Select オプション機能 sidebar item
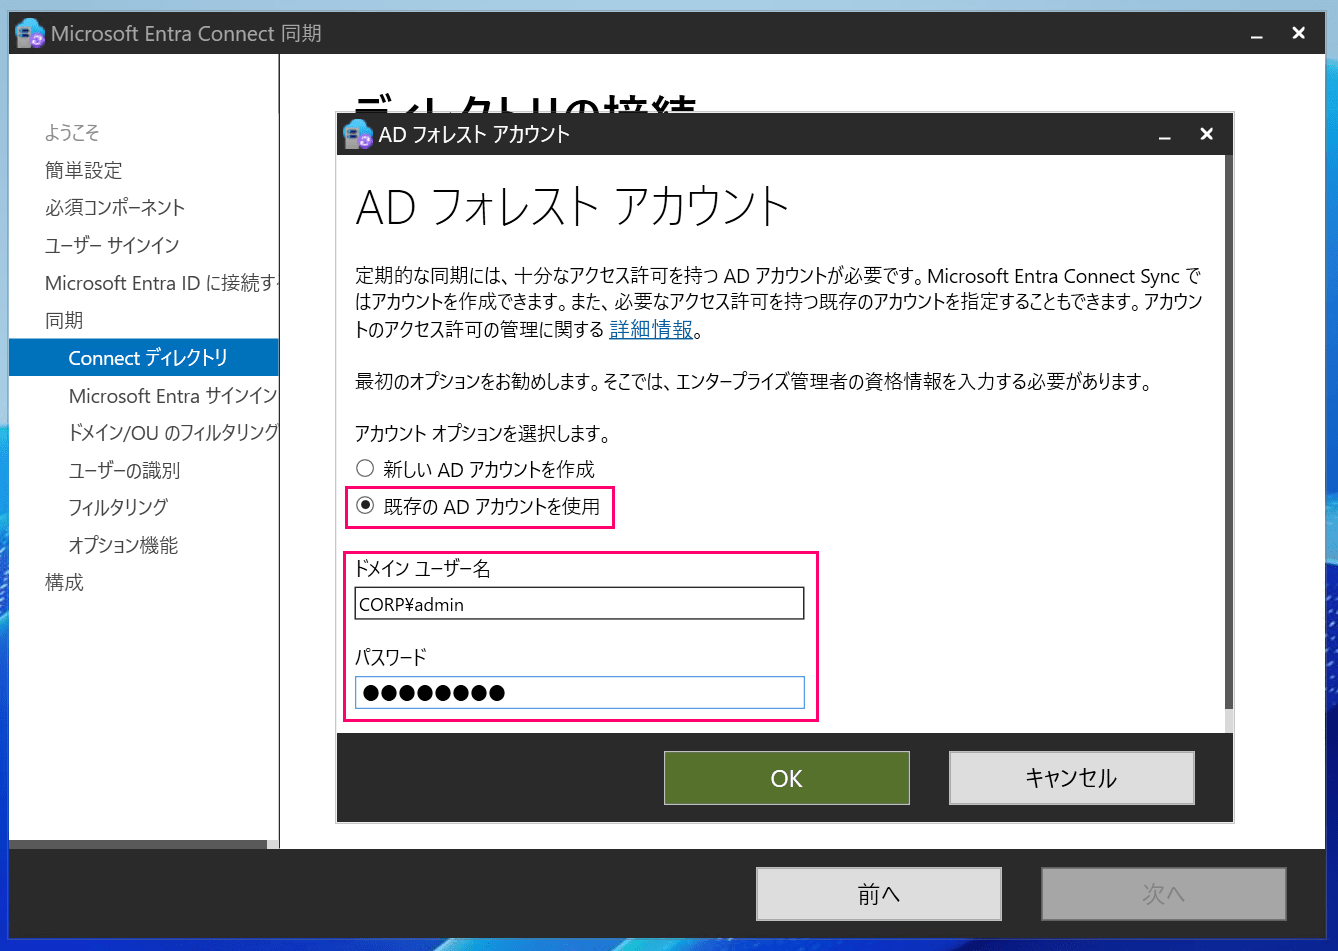Screen dimensions: 1338x951 [123, 545]
